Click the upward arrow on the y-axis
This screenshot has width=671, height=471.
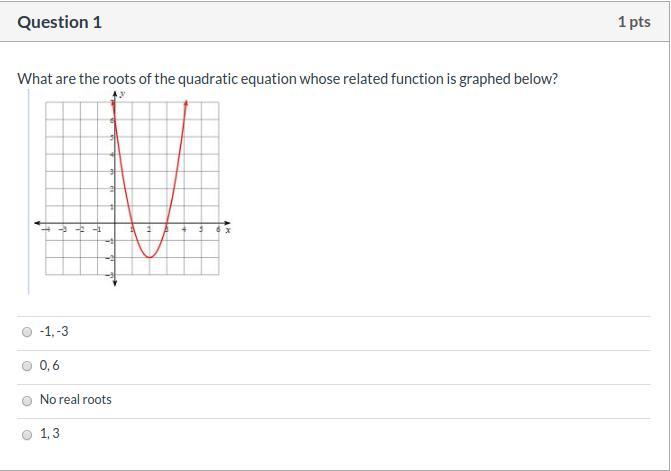coord(114,94)
